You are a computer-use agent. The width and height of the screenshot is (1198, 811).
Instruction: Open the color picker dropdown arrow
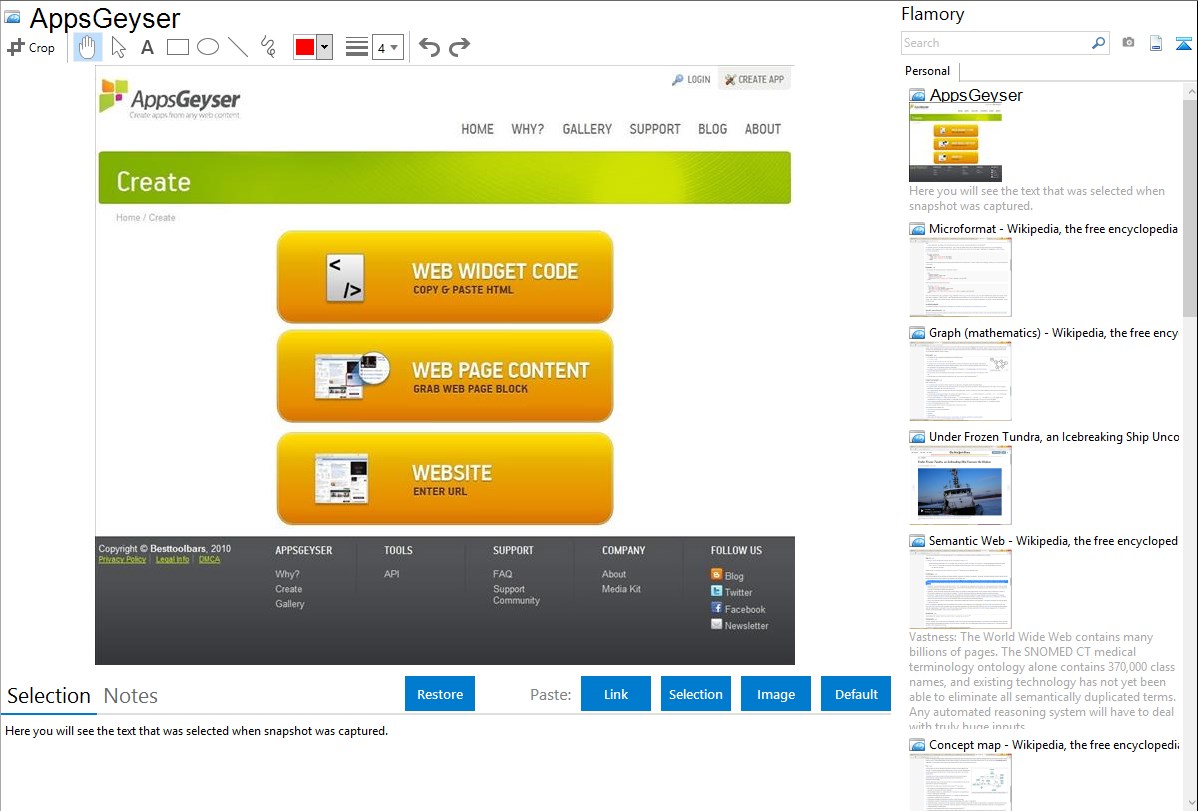click(x=324, y=47)
